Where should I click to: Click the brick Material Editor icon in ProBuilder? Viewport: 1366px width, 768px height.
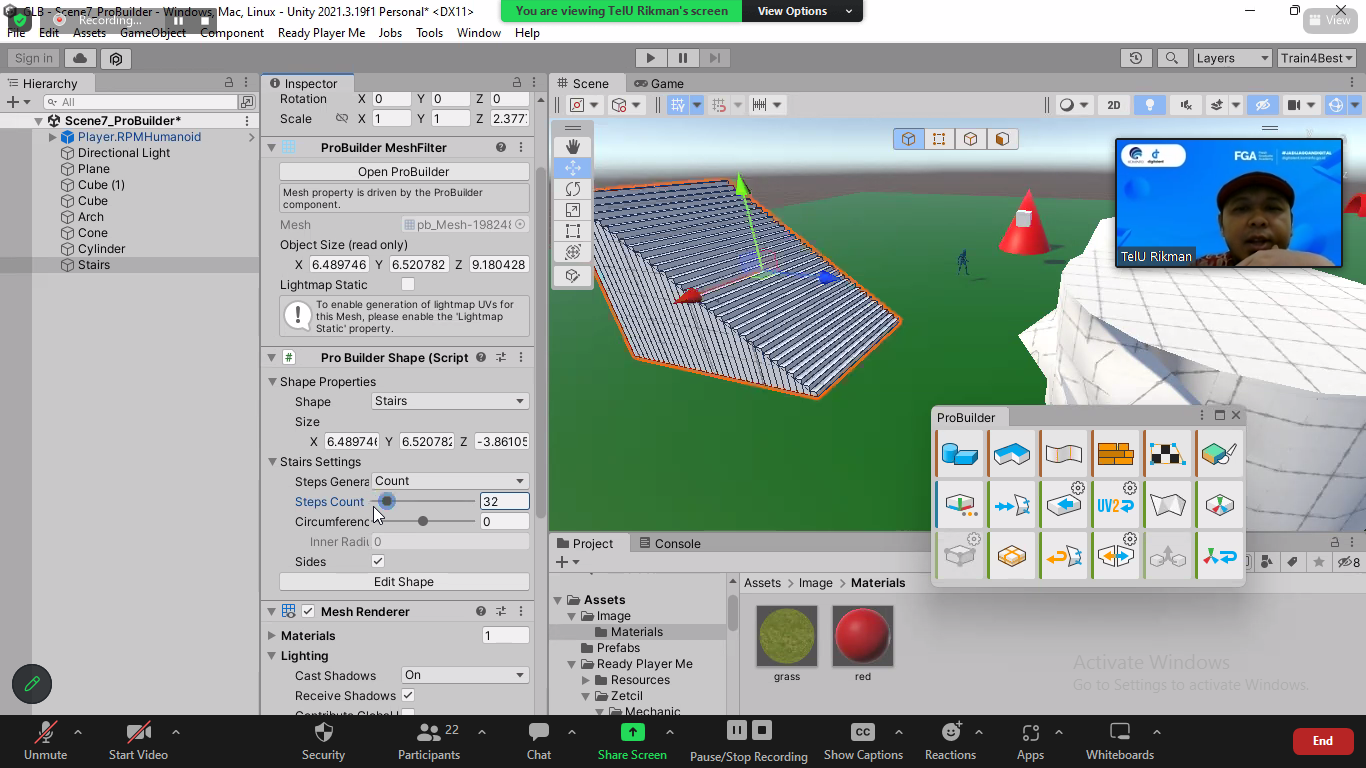1115,454
